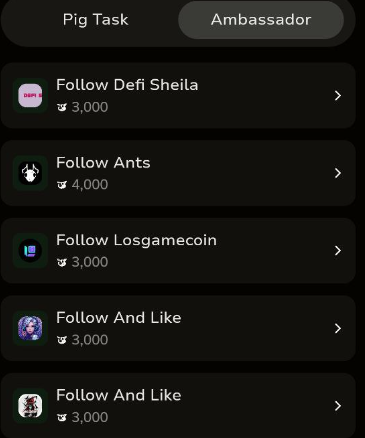Click the pink Defi Sheila app icon
Image resolution: width=365 pixels, height=438 pixels.
click(x=30, y=96)
